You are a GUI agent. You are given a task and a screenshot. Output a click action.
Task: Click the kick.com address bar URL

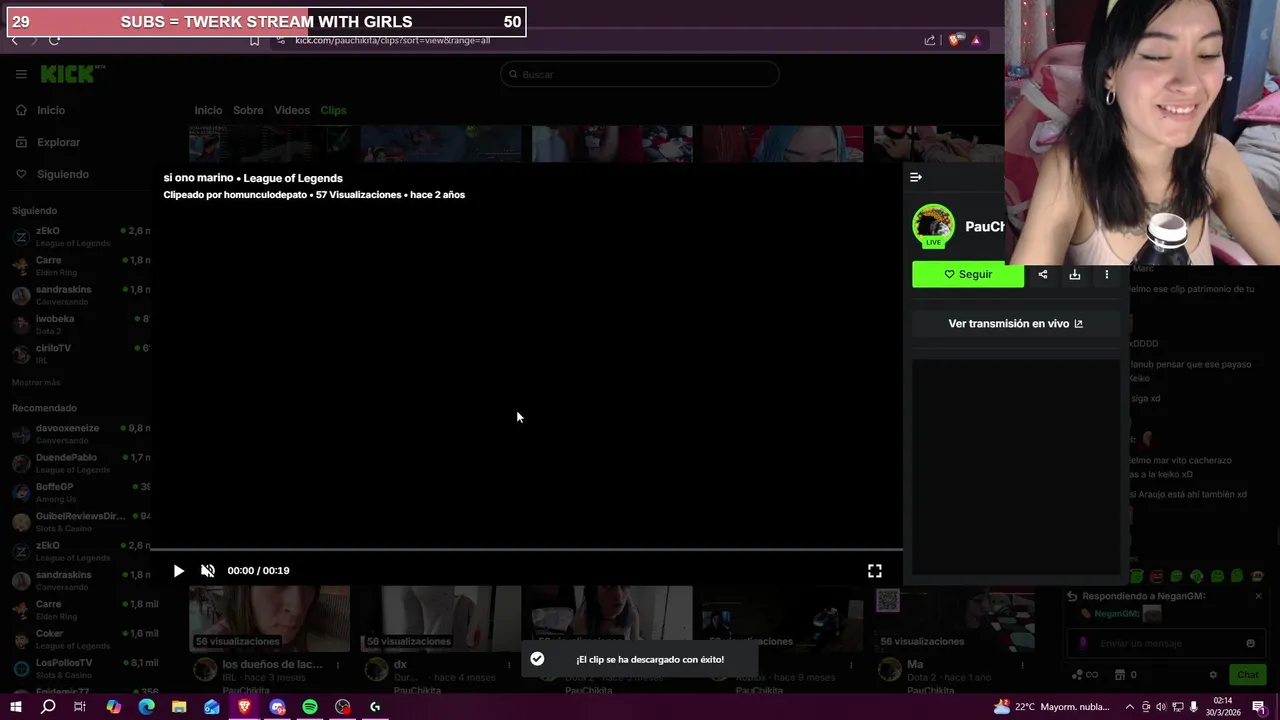392,40
